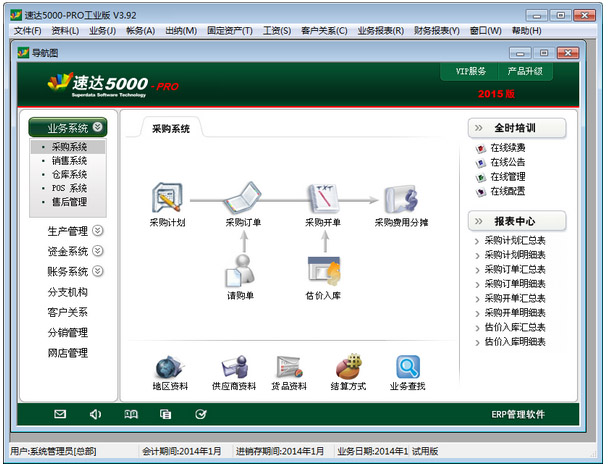Click the 速达5000 PRO logo

(x=113, y=84)
